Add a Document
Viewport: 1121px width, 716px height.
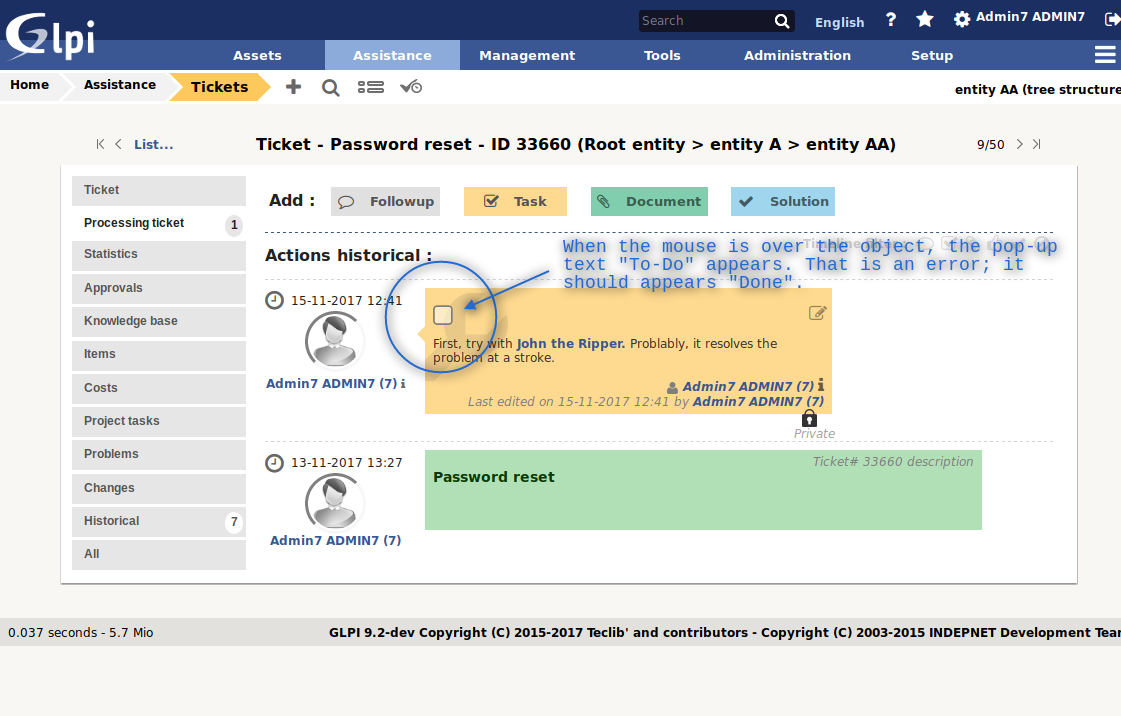pos(649,202)
